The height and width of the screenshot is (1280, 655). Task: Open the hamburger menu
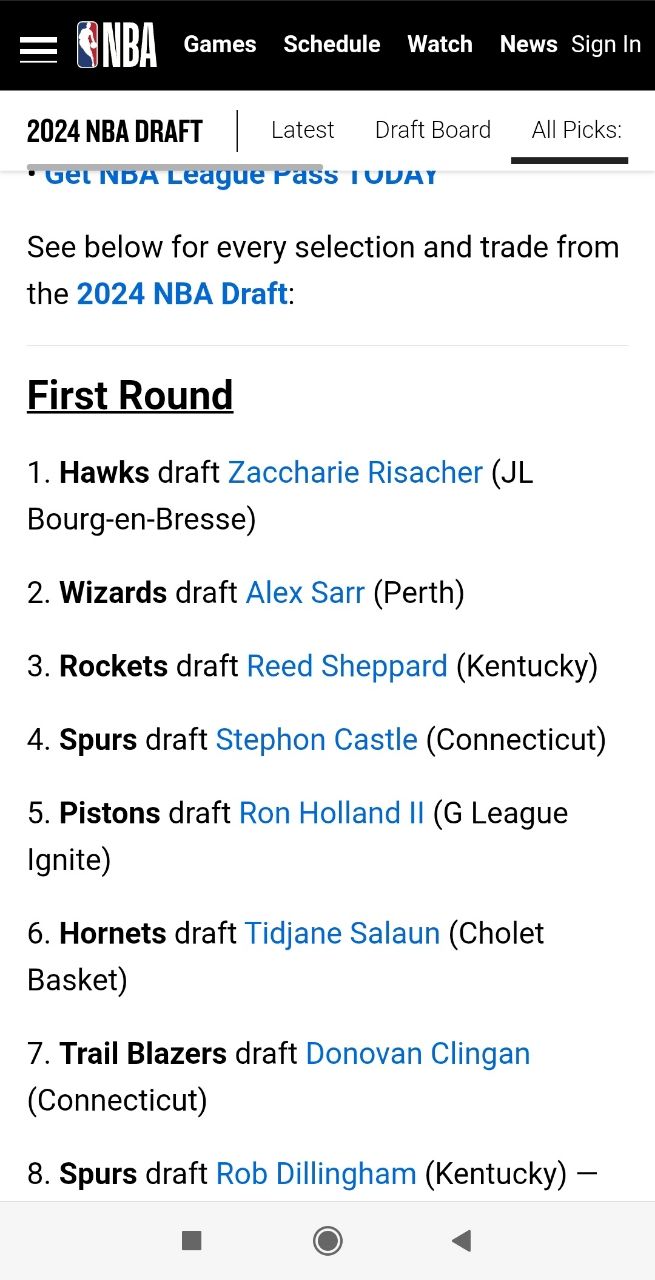point(38,46)
